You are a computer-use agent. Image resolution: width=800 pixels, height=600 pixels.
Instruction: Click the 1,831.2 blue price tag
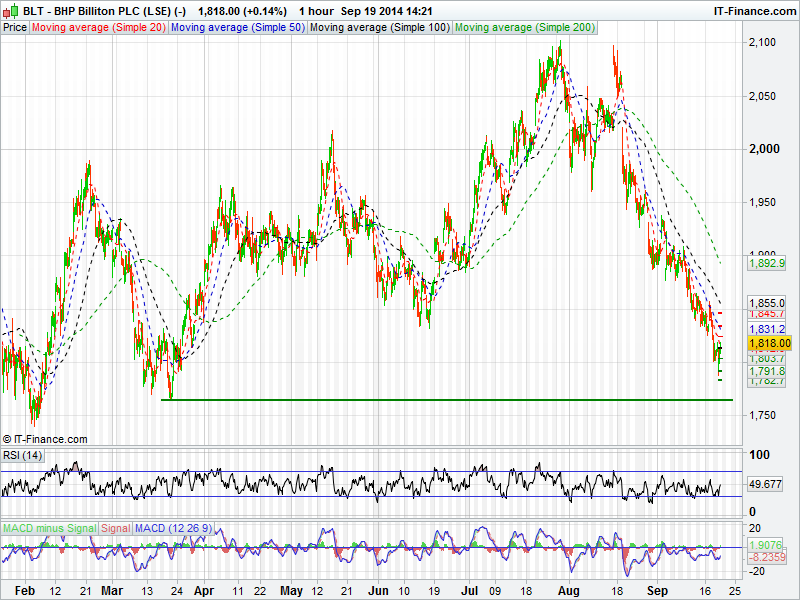click(767, 329)
